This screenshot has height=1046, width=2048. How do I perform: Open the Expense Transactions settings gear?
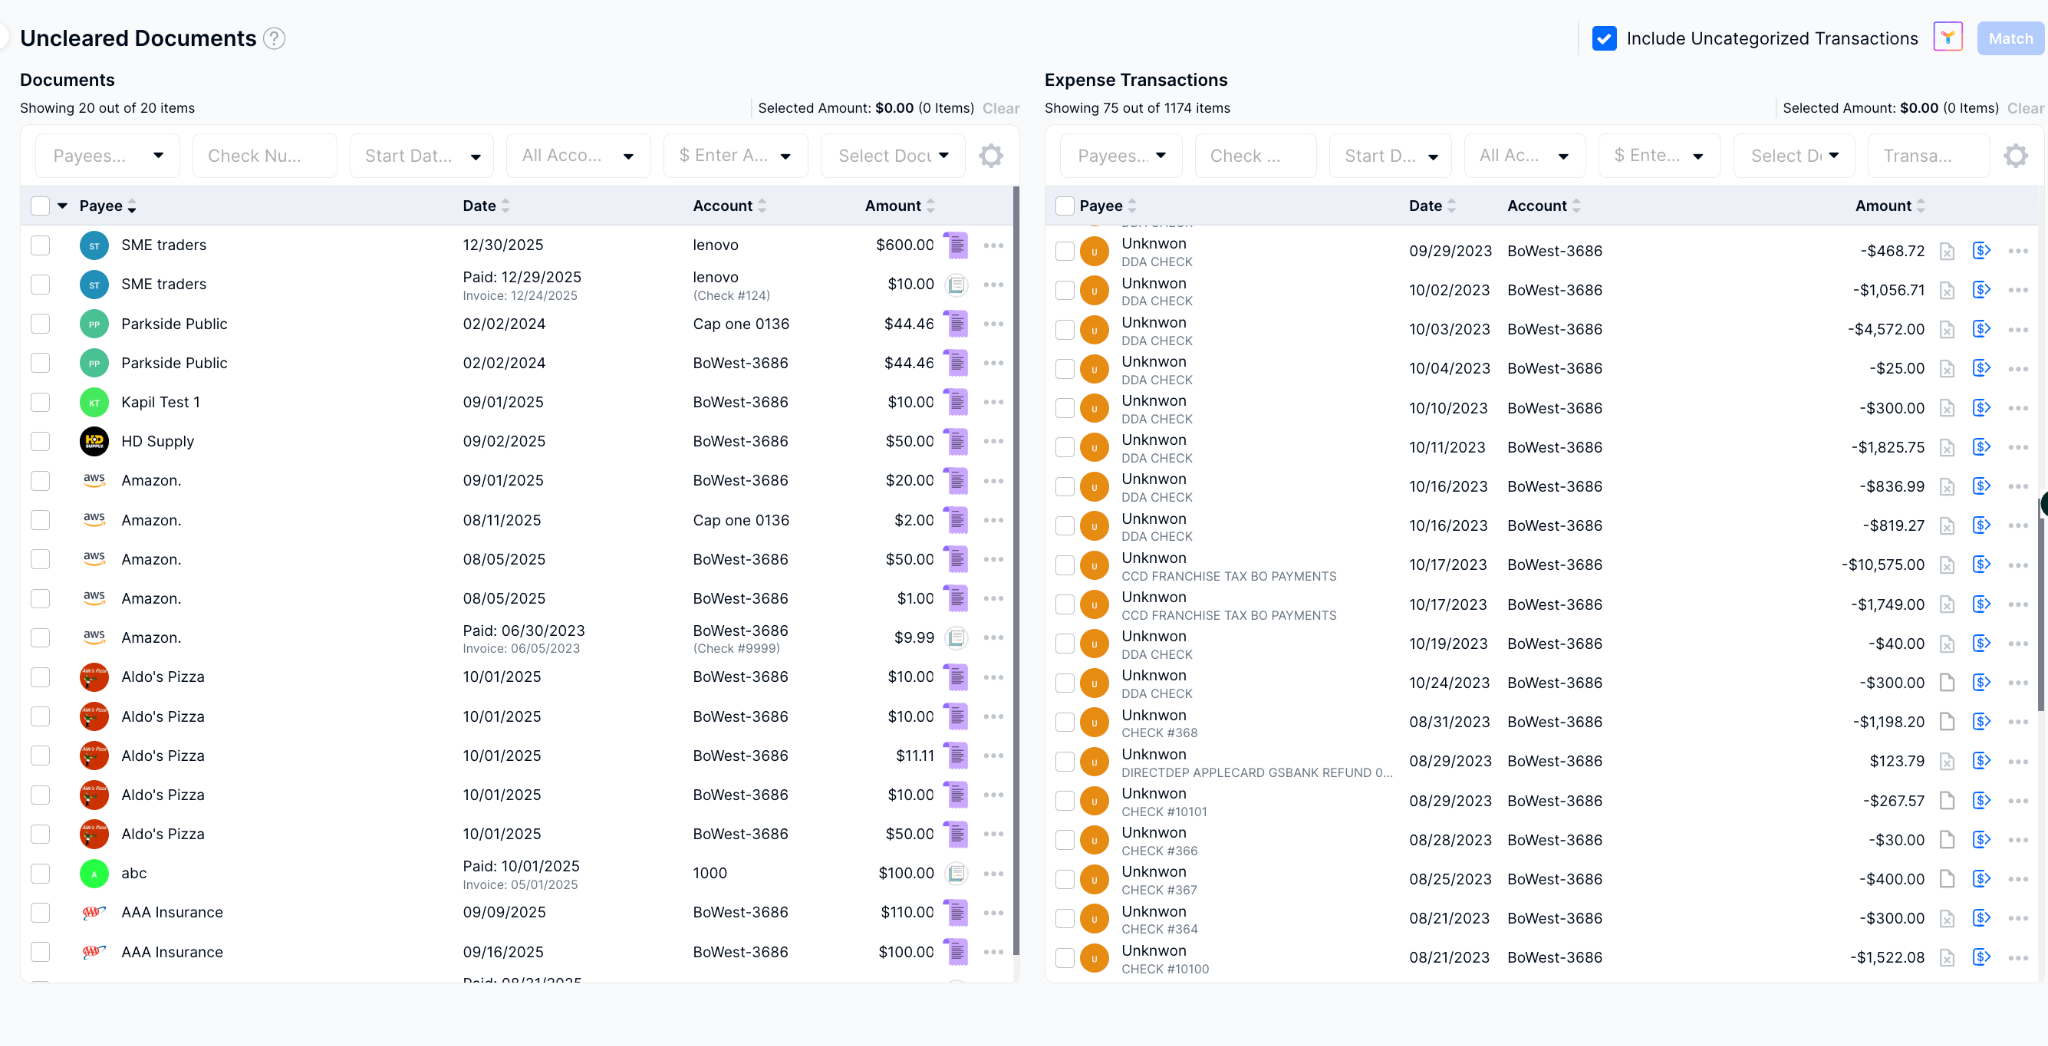(2015, 155)
